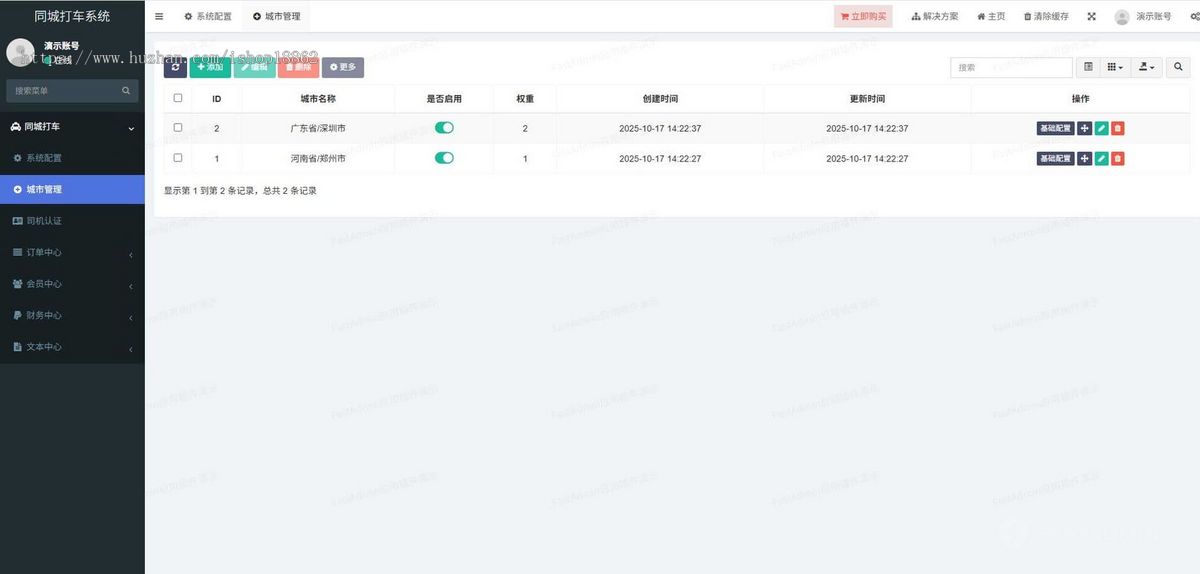Click the 删除 toolbar button

click(x=298, y=67)
